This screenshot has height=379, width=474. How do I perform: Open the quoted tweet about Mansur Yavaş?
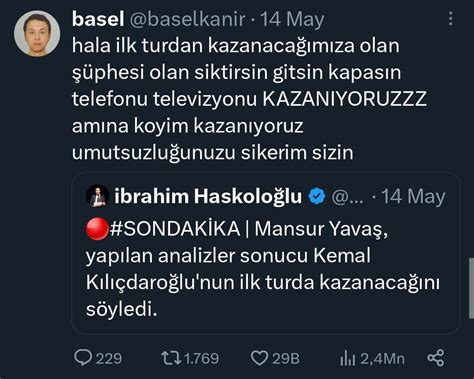[266, 253]
